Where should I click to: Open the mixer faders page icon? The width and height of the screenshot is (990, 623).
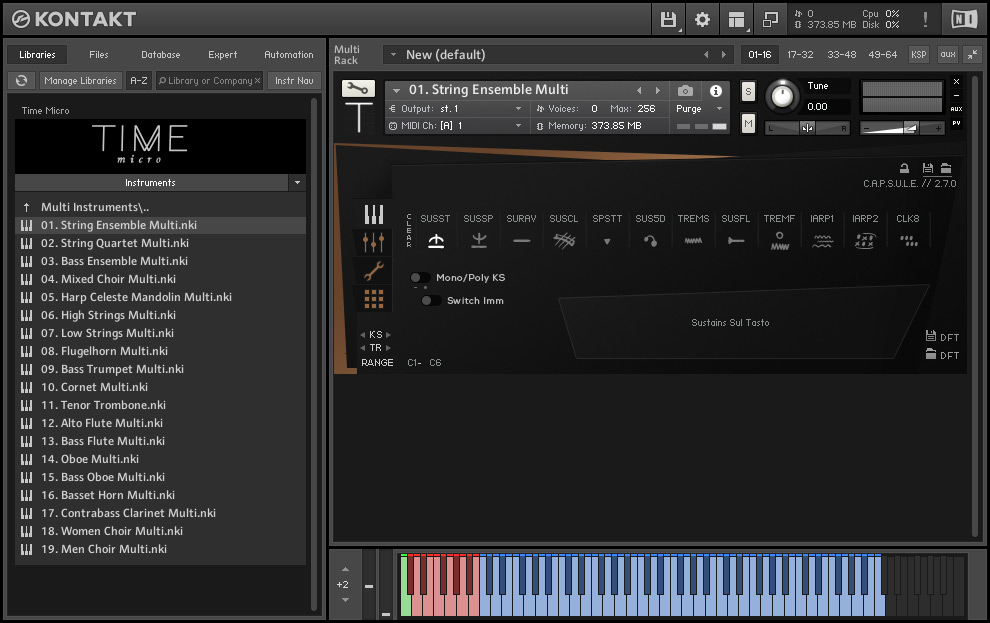[x=373, y=242]
